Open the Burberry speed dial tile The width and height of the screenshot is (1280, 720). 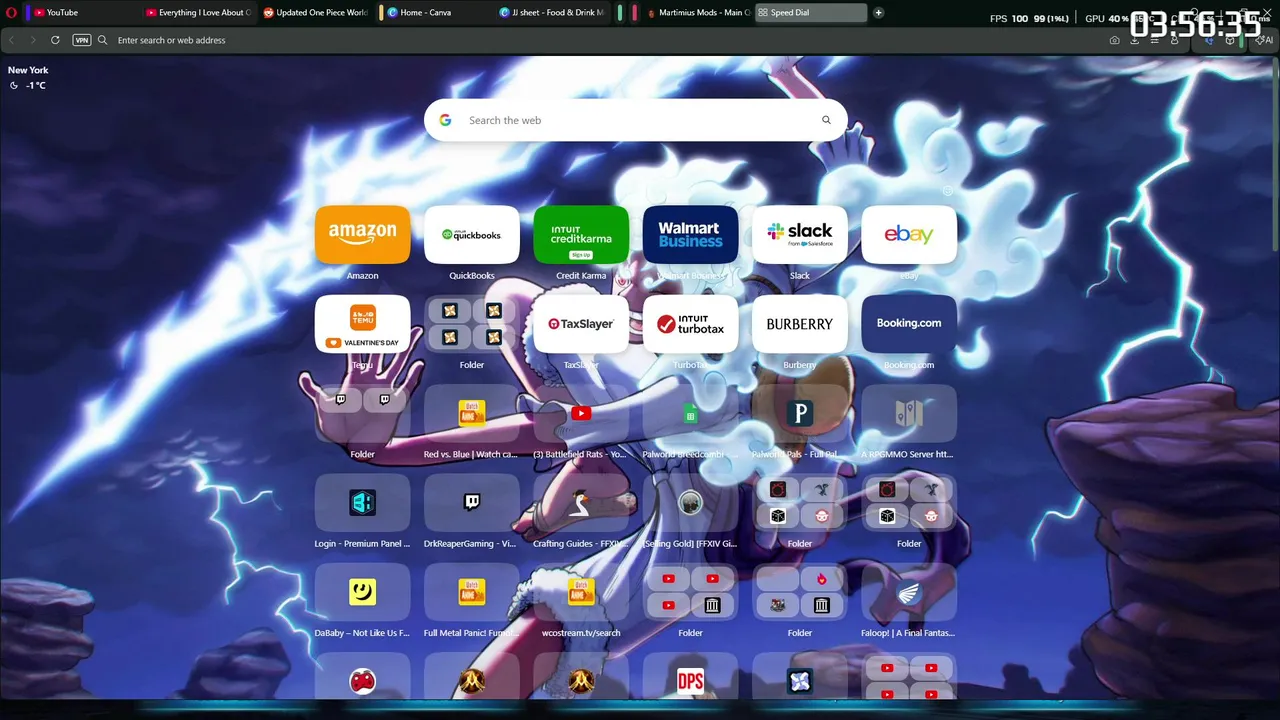(800, 324)
